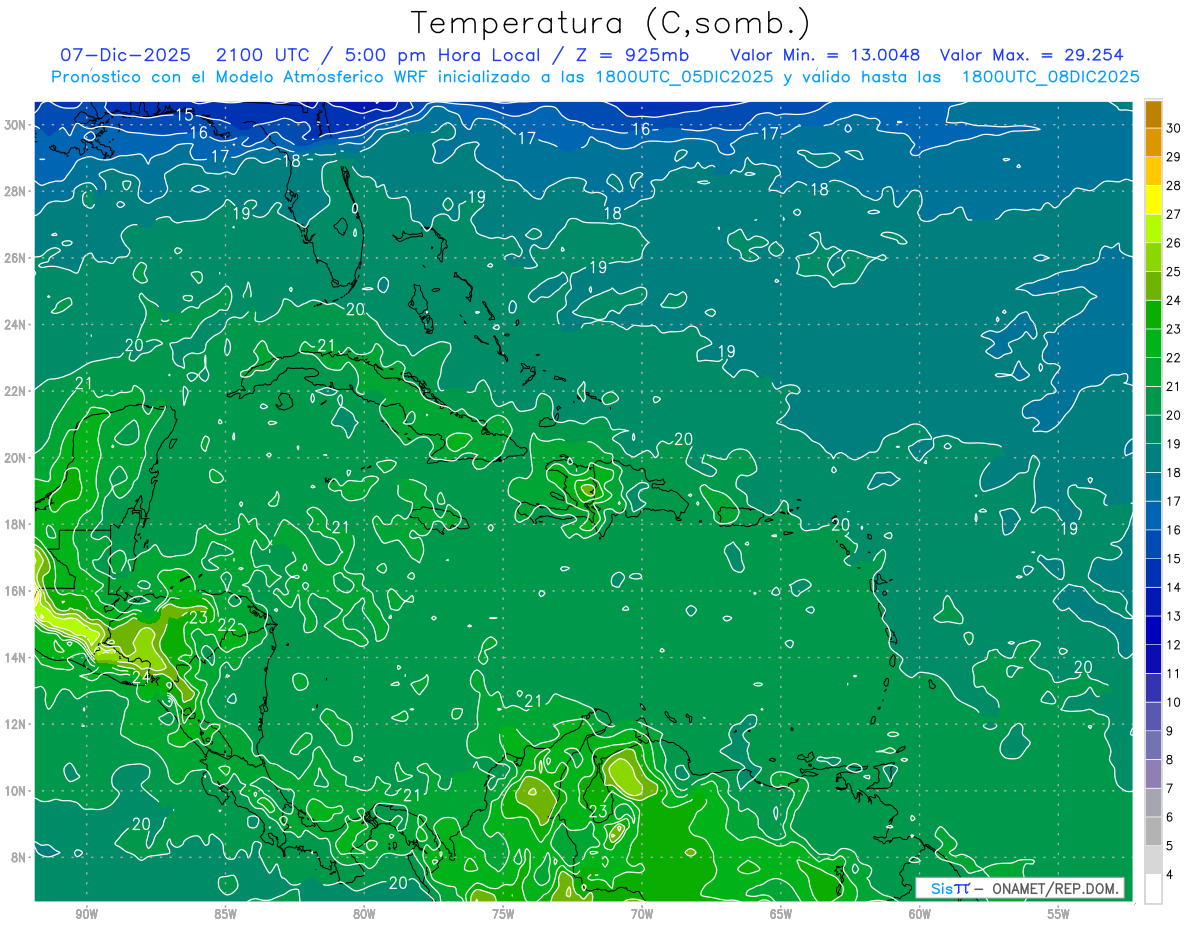This screenshot has height=927, width=1200.
Task: Click the colorbar value label "30"
Action: click(x=1173, y=128)
